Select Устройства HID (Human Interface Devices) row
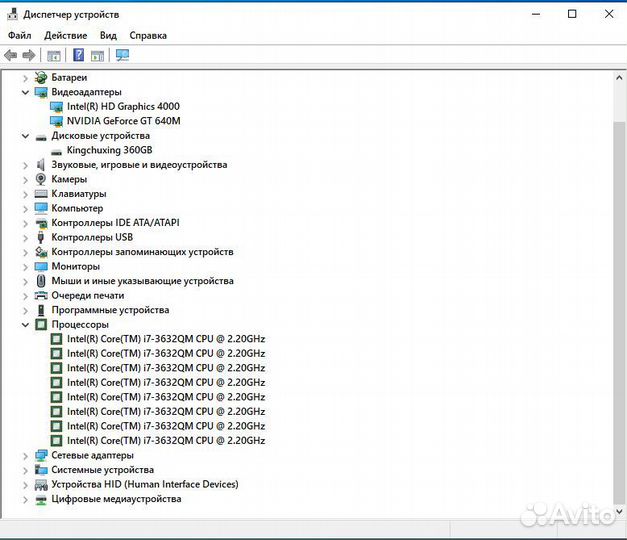The width and height of the screenshot is (627, 540). 145,484
